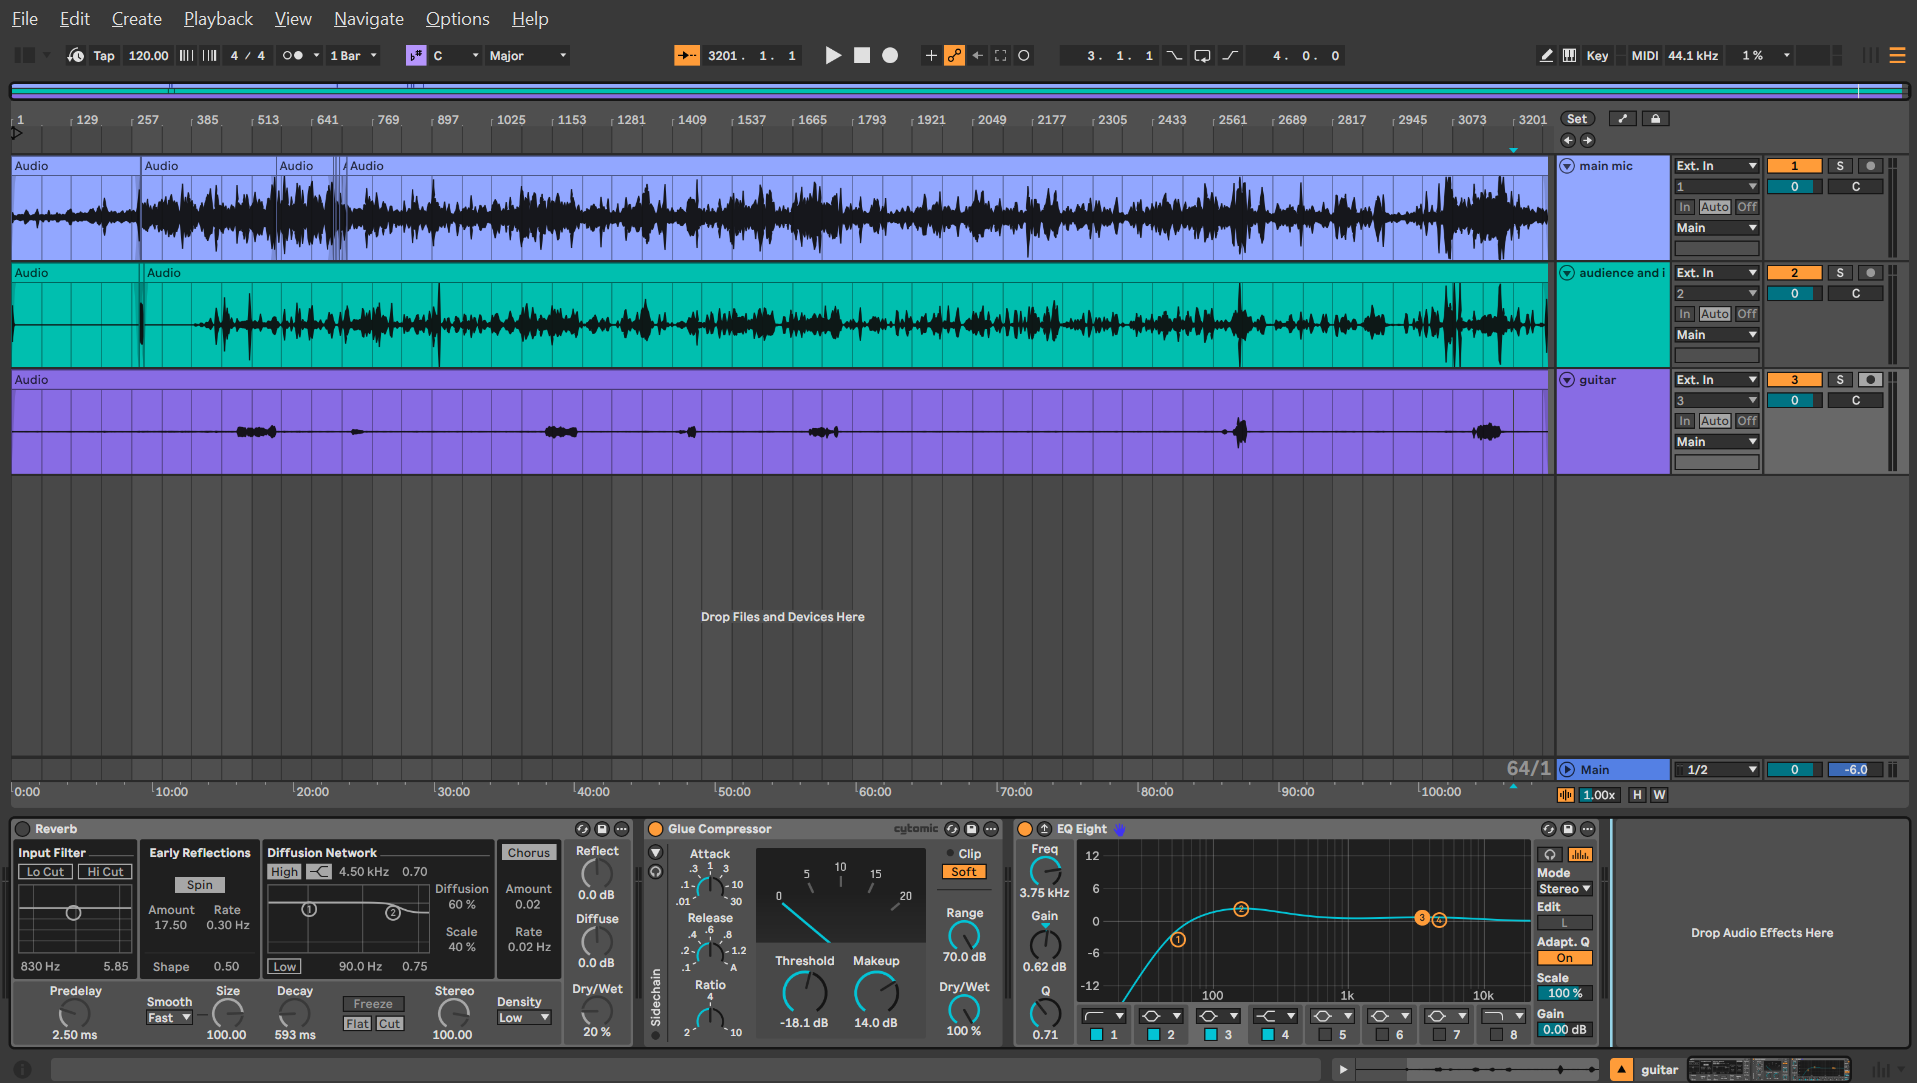Open the Ext. In dropdown on guitar track
1917x1083 pixels.
[1715, 379]
